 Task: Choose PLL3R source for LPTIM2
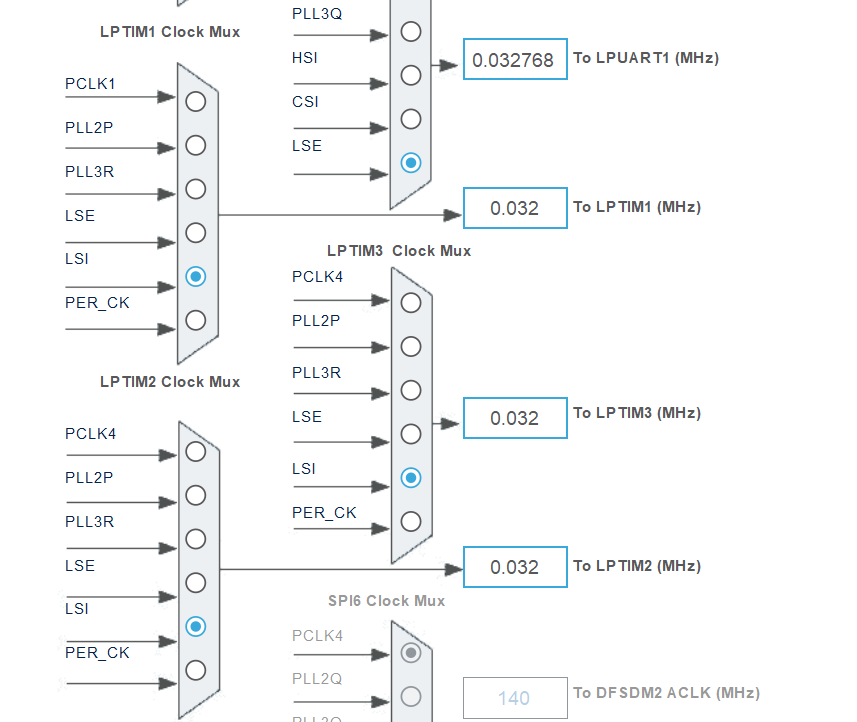point(195,538)
